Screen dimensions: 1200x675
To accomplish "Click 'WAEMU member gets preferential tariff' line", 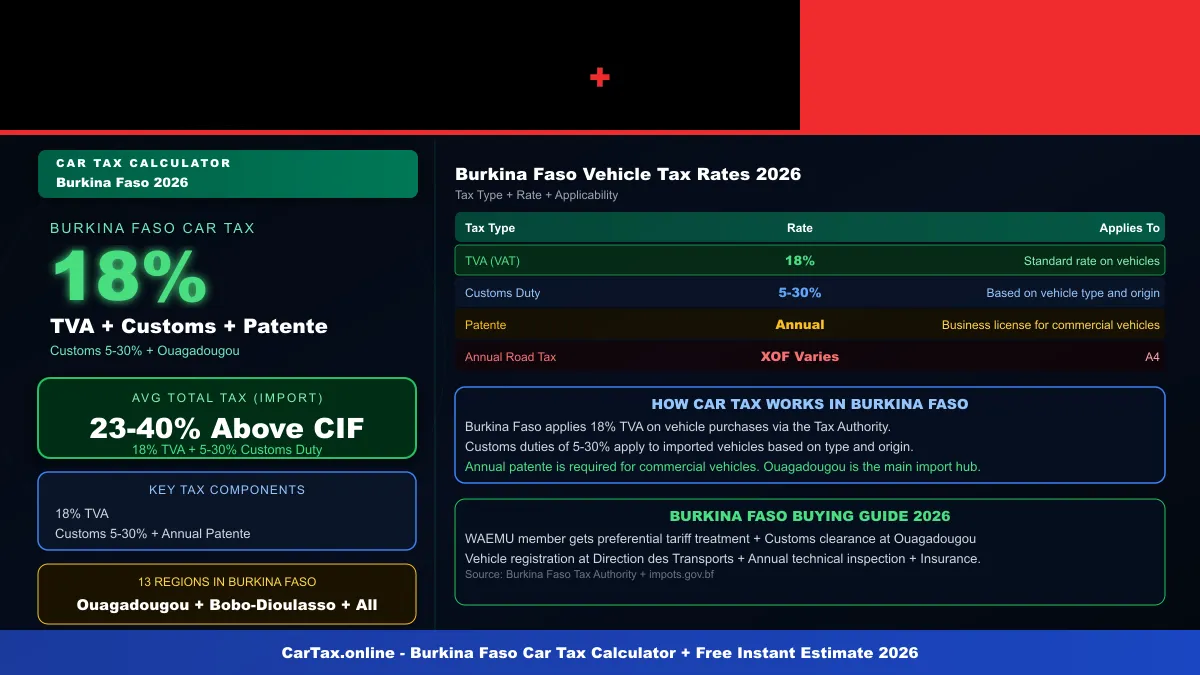I will (721, 539).
